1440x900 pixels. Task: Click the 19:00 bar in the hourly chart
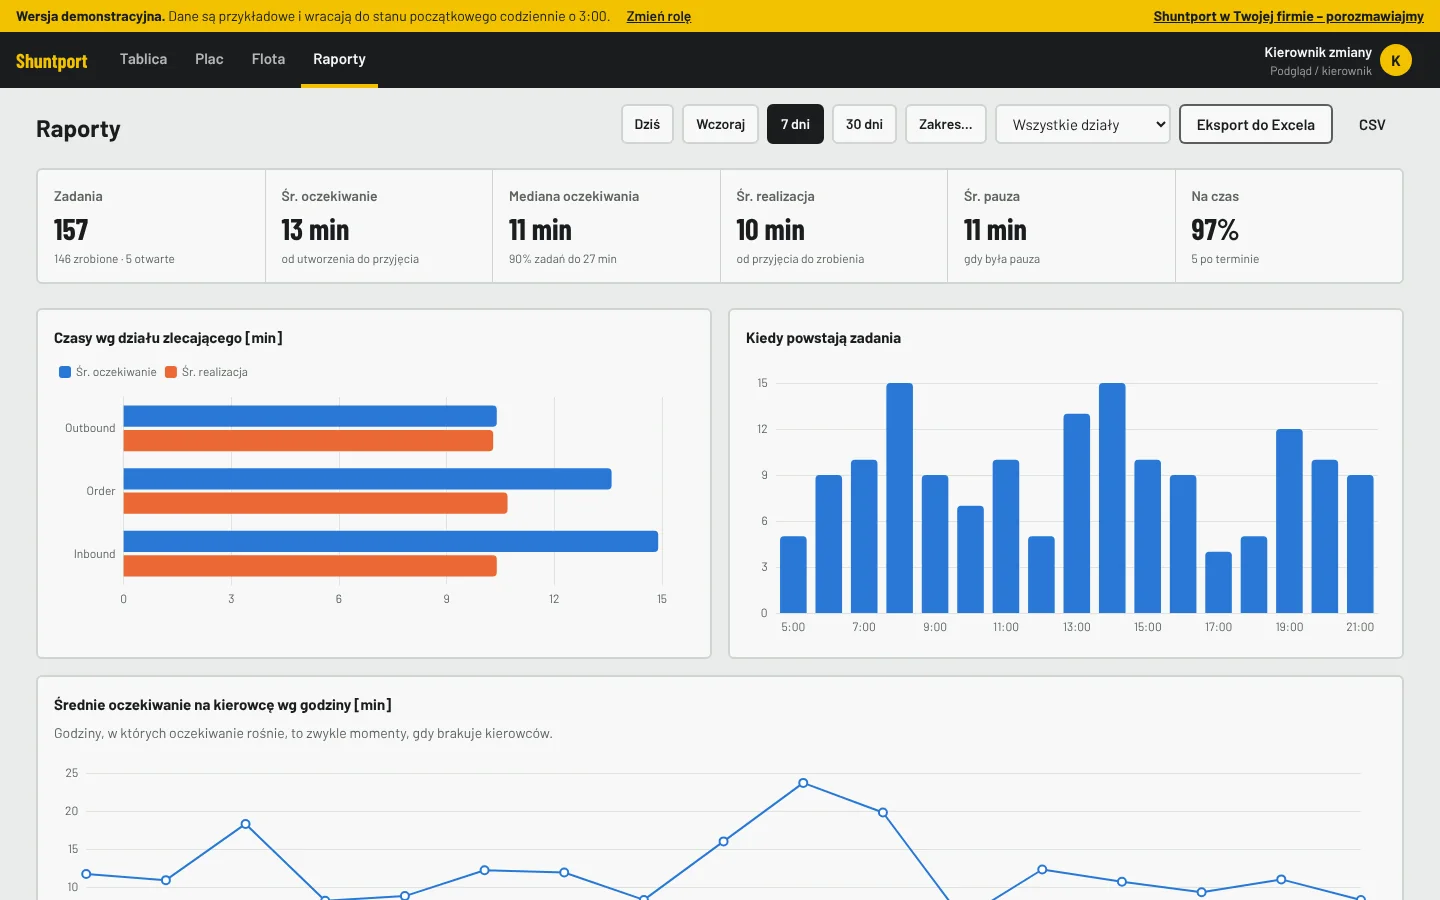tap(1290, 521)
